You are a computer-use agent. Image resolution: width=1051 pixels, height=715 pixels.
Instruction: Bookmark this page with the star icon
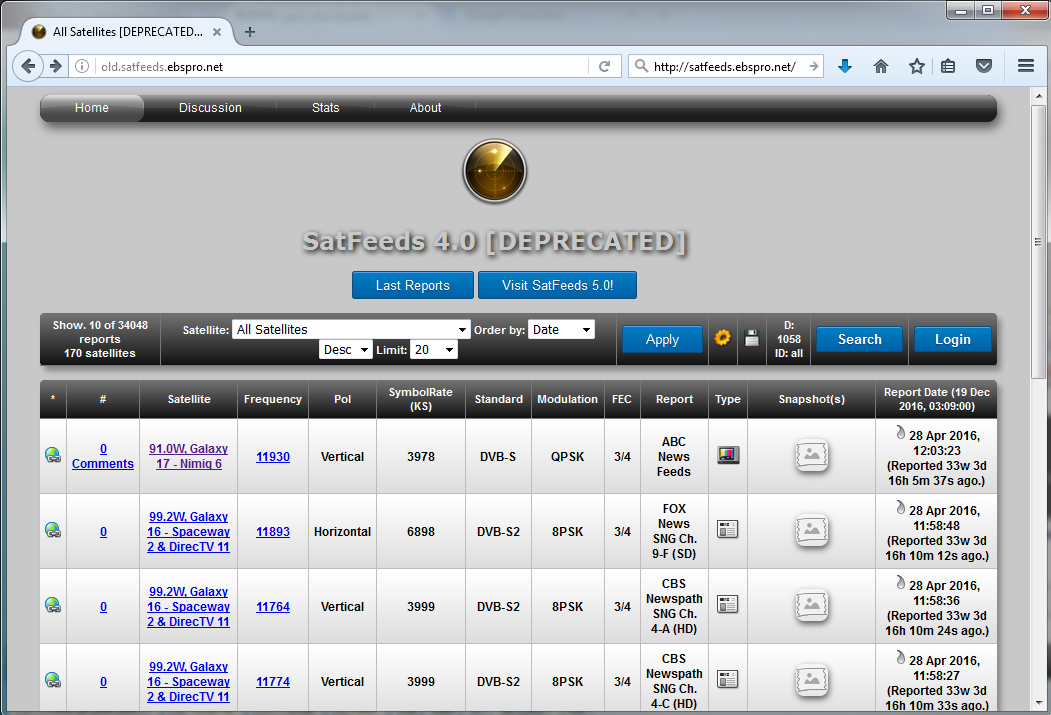916,66
